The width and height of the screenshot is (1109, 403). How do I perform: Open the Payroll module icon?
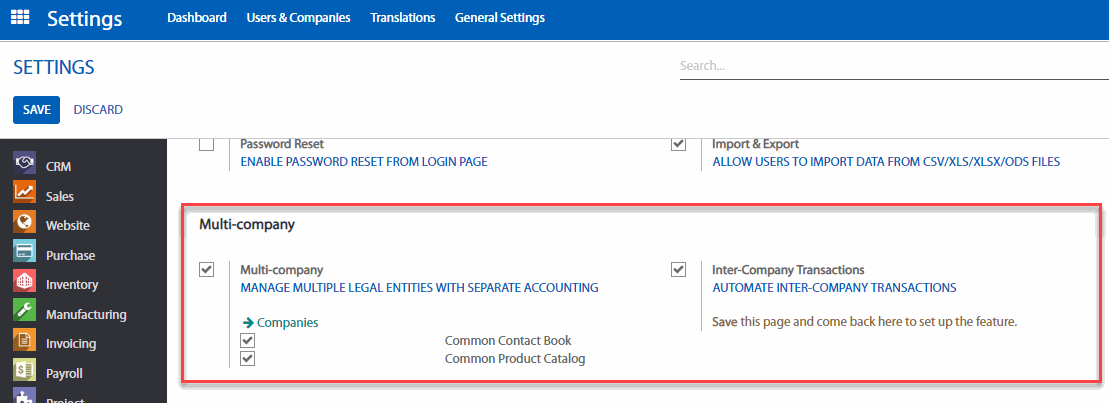click(x=26, y=371)
